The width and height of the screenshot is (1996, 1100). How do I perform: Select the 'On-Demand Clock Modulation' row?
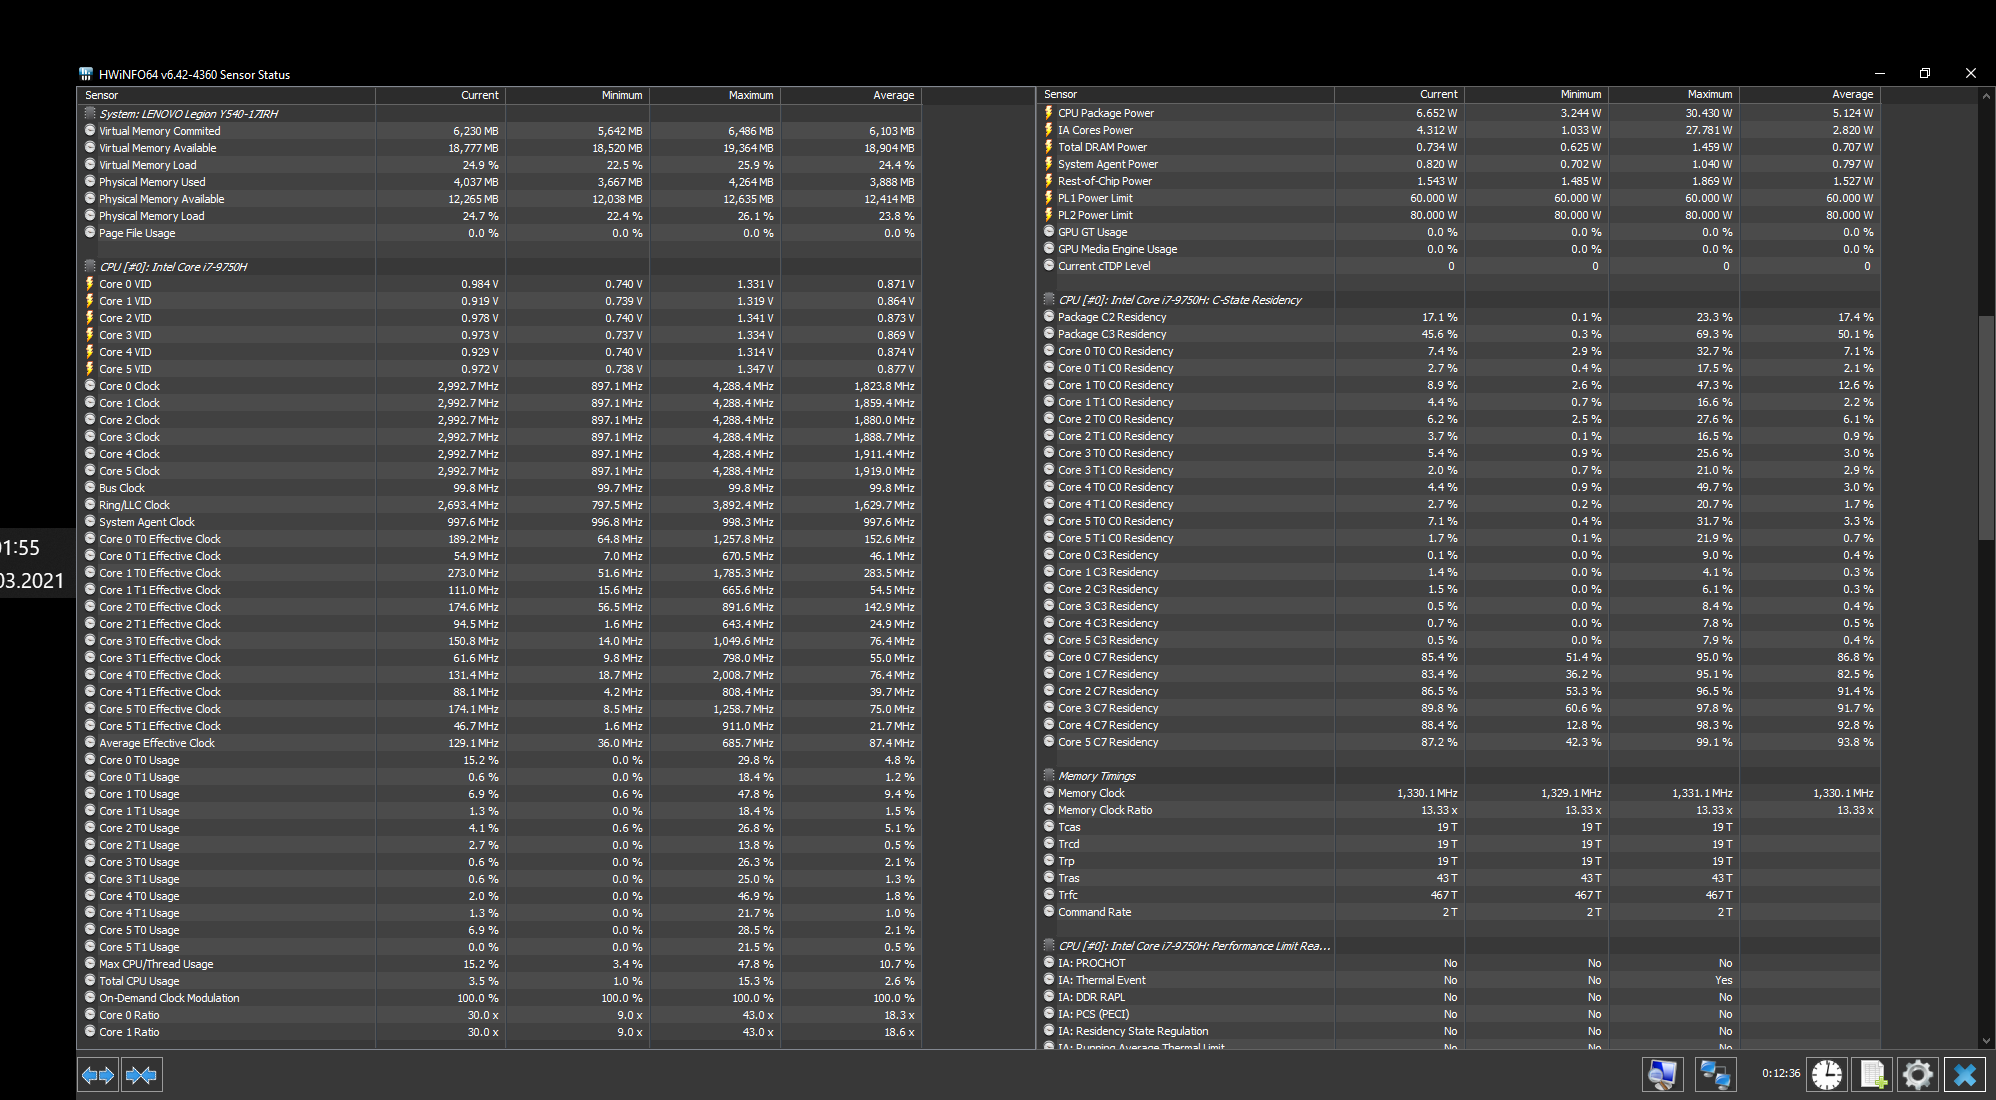point(500,998)
